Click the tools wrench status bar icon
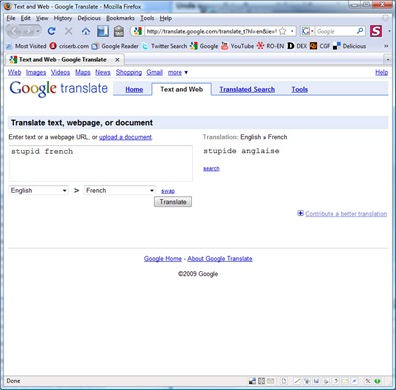The width and height of the screenshot is (396, 390). click(367, 381)
